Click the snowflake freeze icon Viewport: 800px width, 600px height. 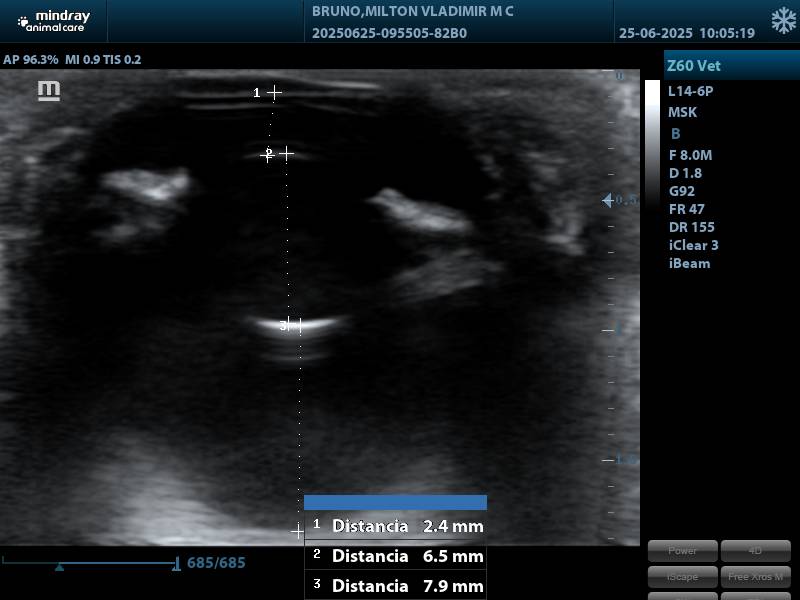783,21
